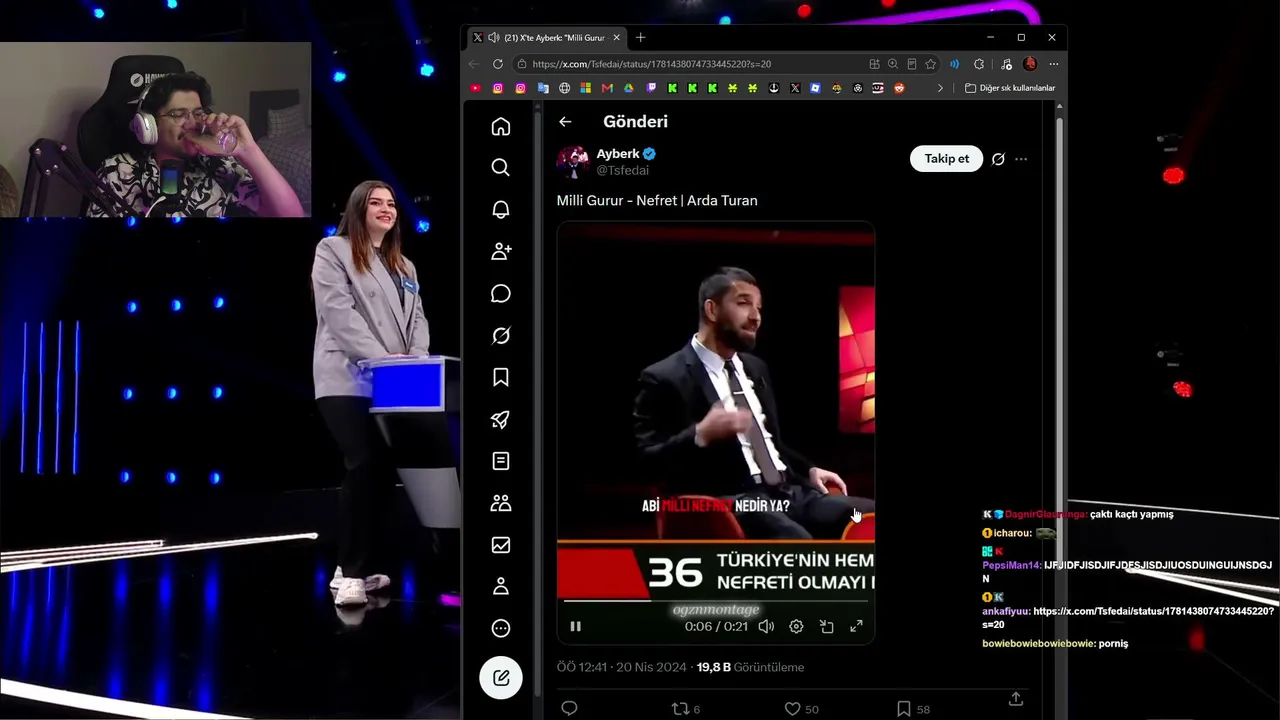Open a new browser tab

click(x=641, y=38)
